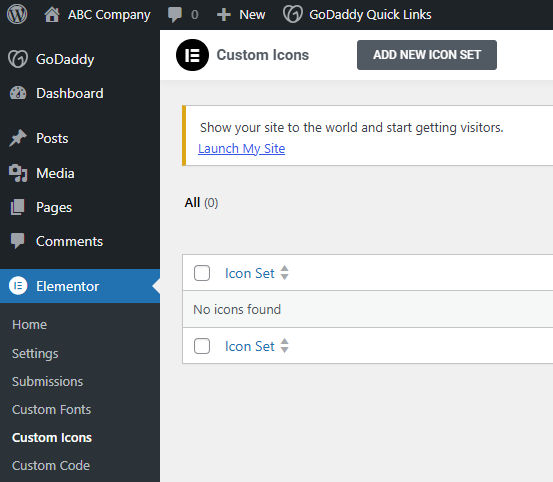Viewport: 553px width, 482px height.
Task: Collapse the Elementor sidebar menu
Action: 80,286
